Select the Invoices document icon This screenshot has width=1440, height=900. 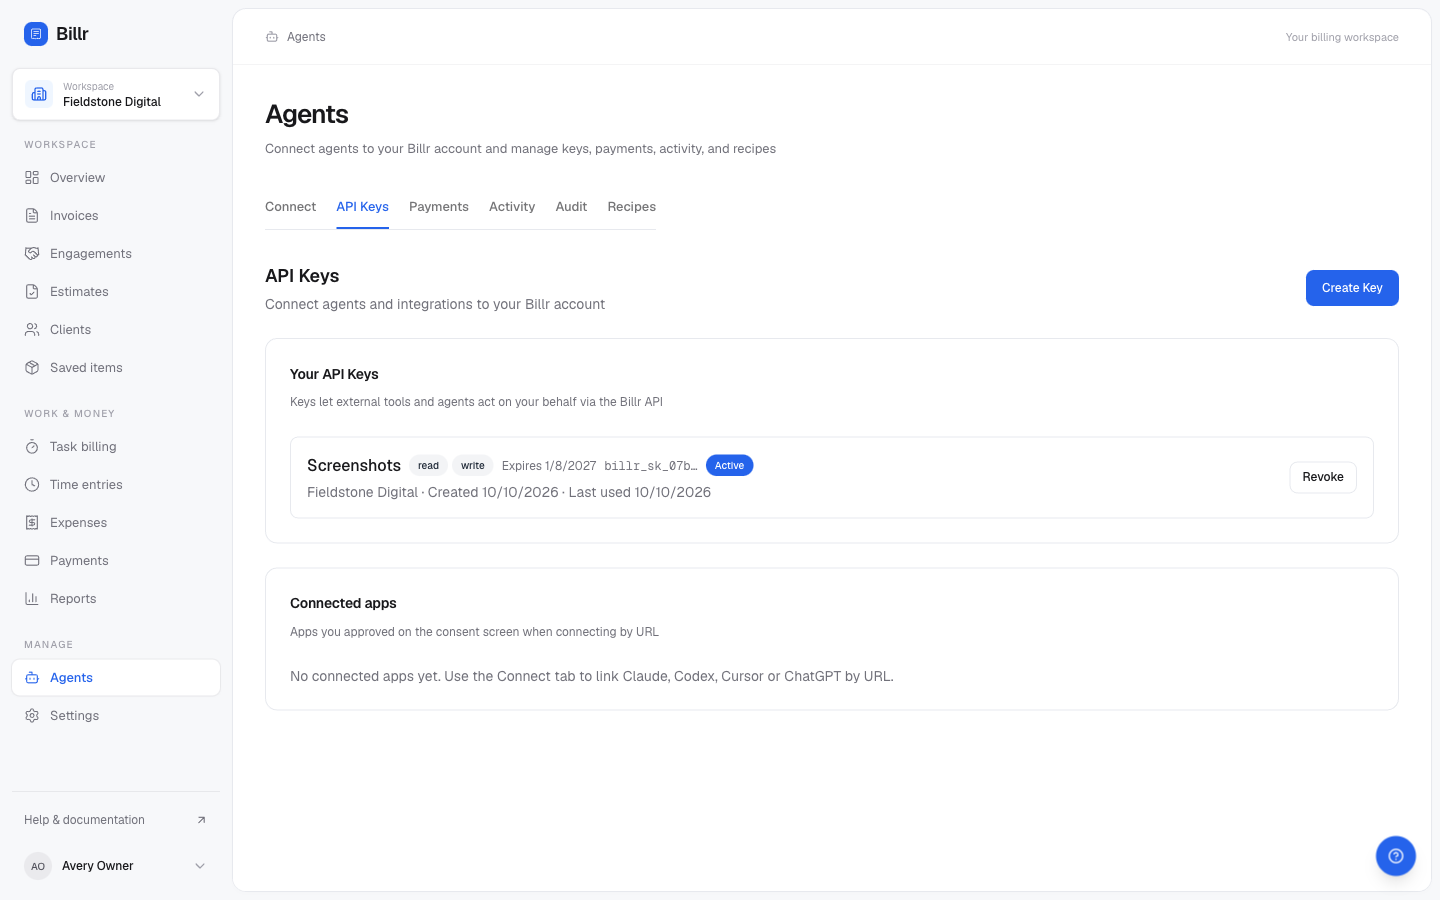click(32, 216)
